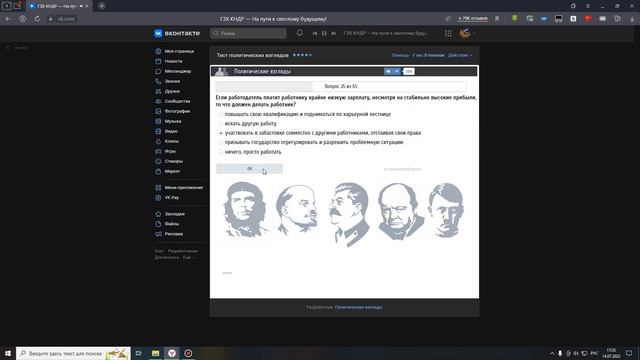Go back to previous question link
The width and height of the screenshot is (640, 360).
click(x=402, y=169)
